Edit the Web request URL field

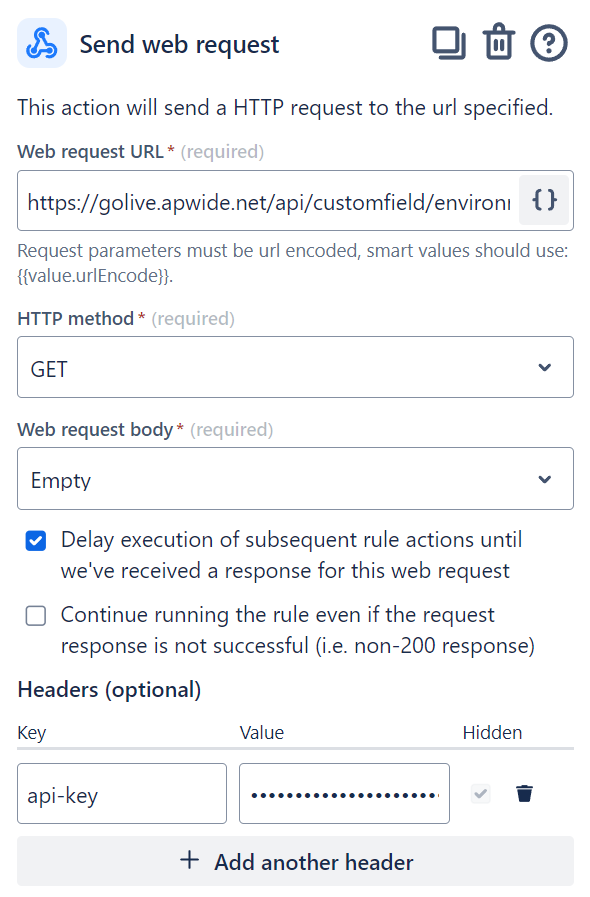pyautogui.click(x=268, y=201)
